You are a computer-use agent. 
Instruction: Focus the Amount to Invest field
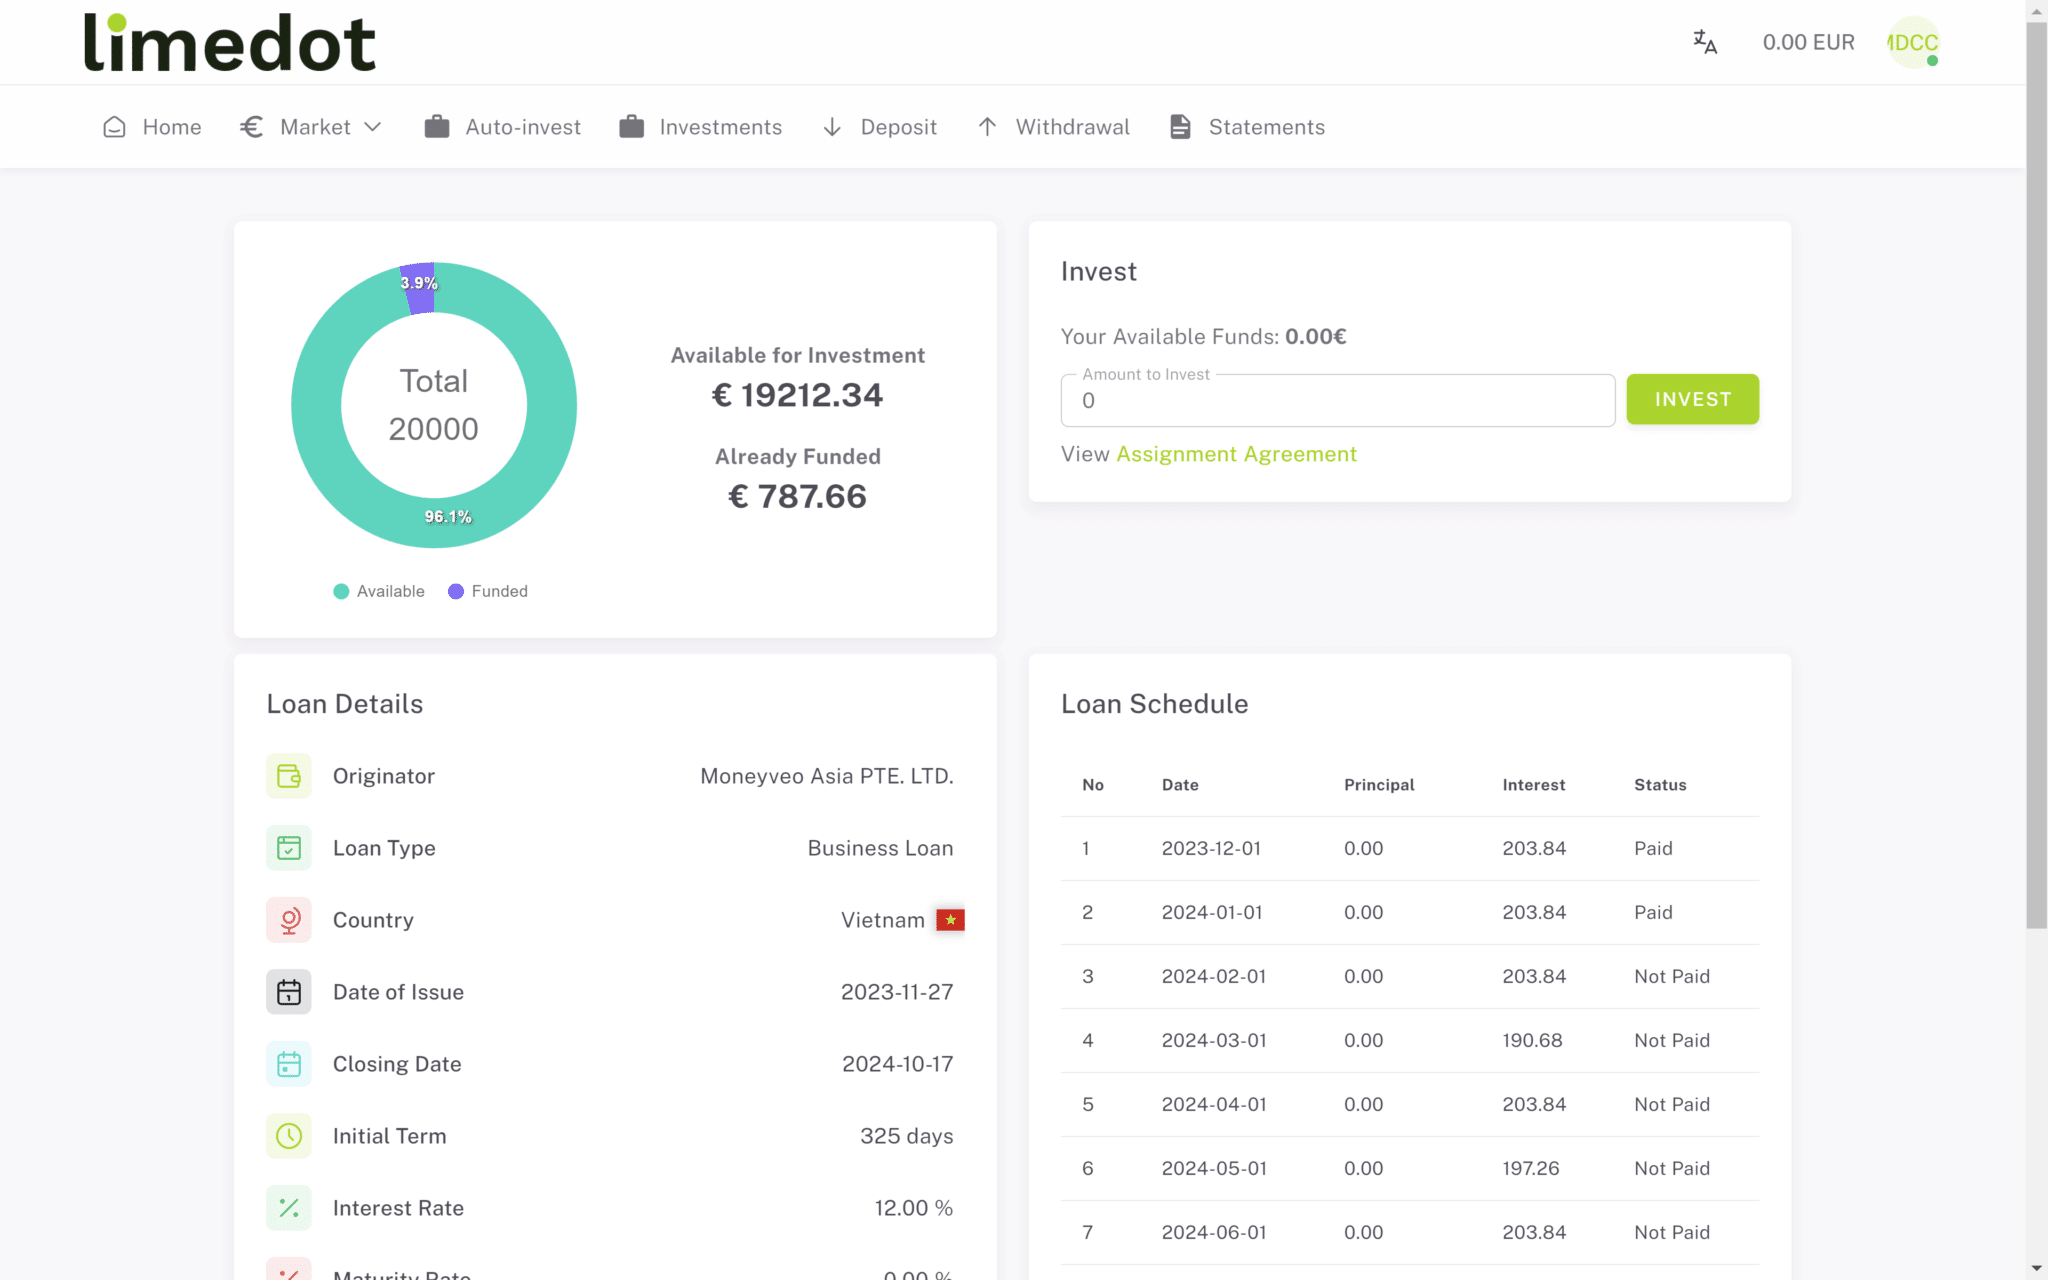pyautogui.click(x=1337, y=400)
